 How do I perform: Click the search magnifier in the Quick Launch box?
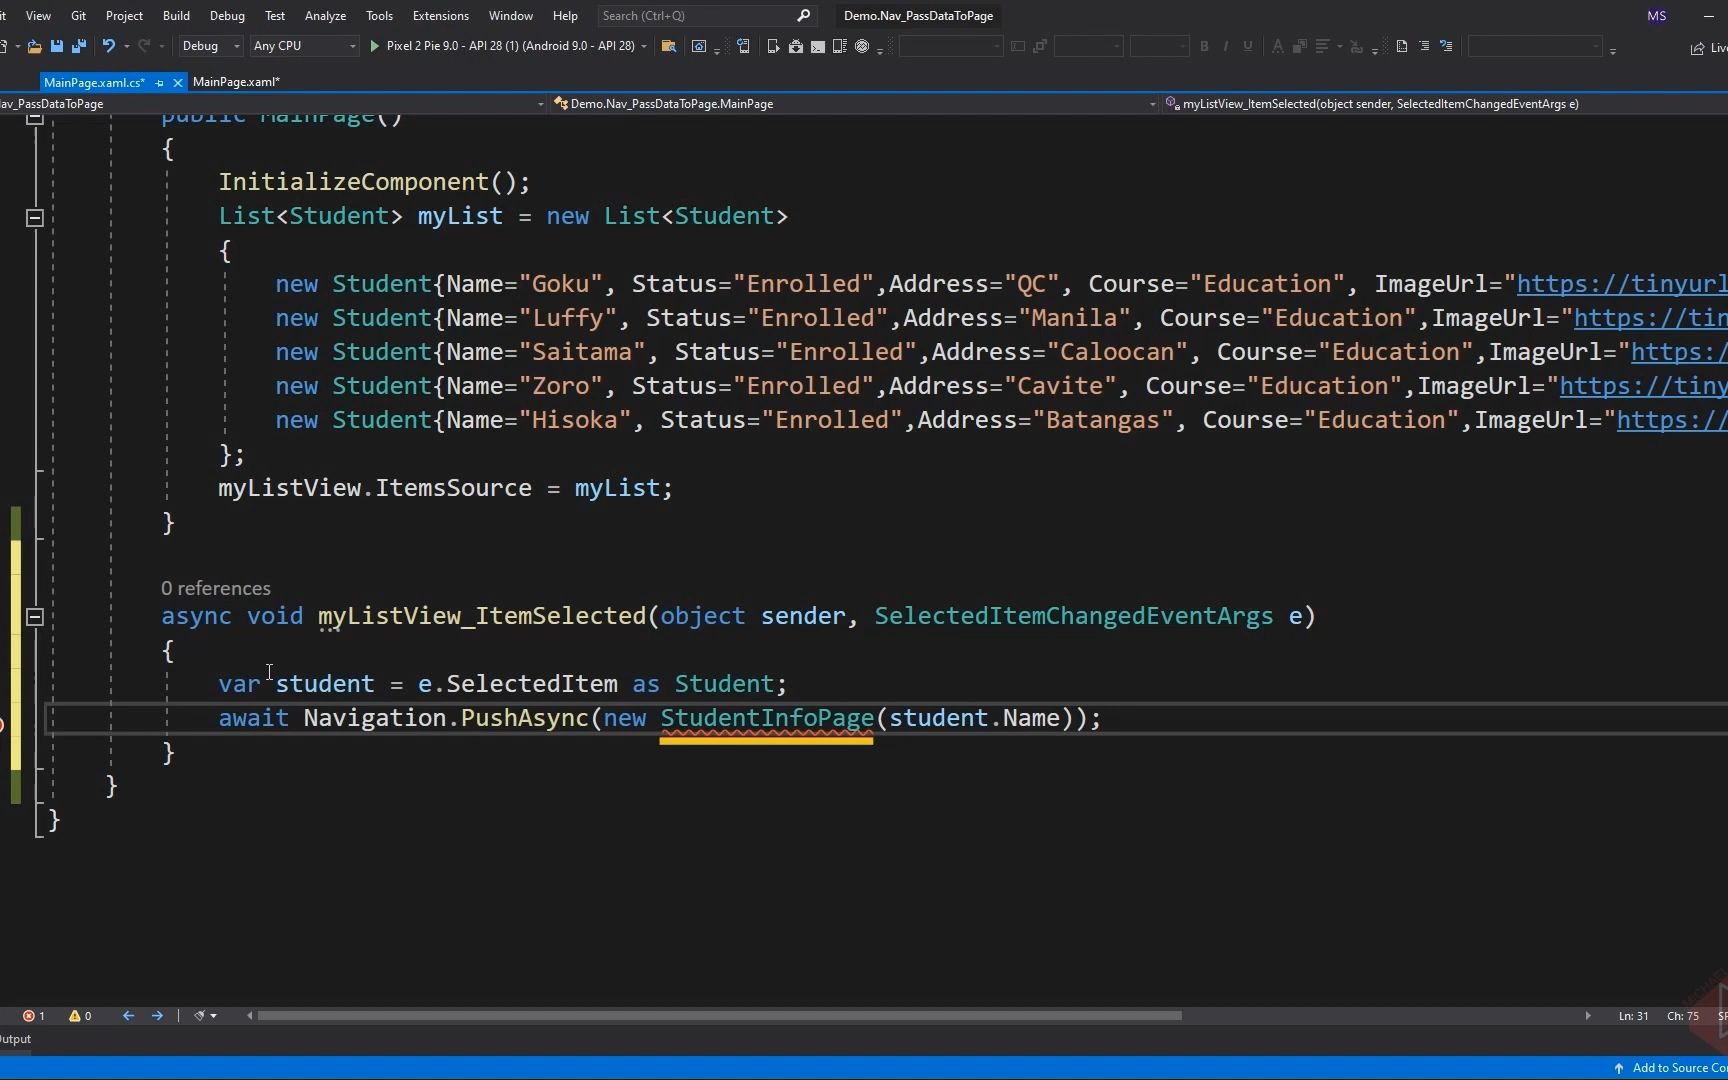tap(803, 15)
